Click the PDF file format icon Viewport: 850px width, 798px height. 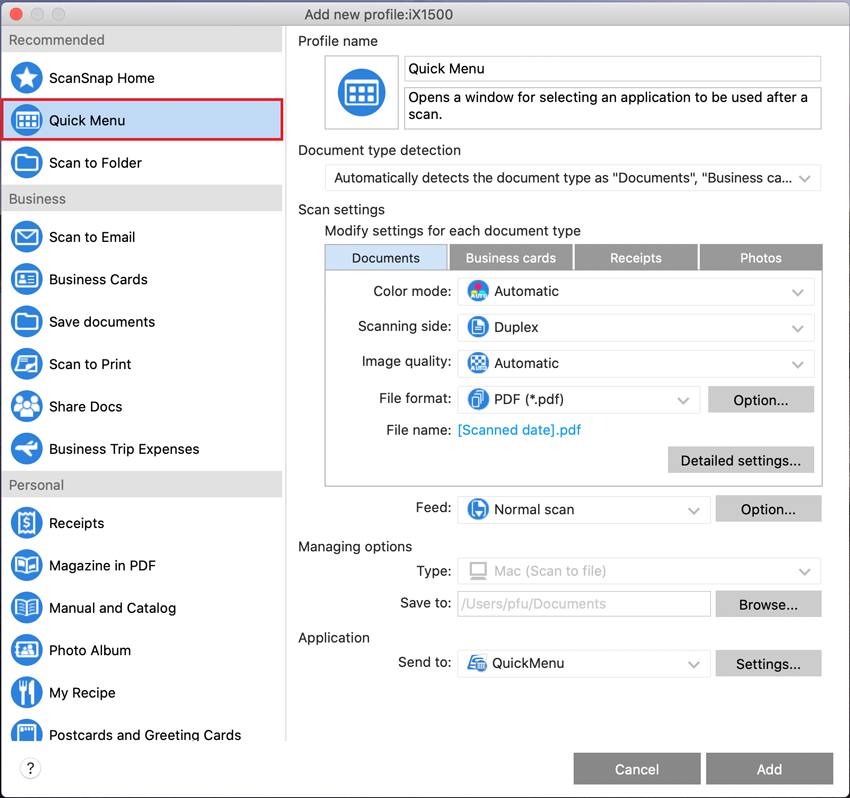[x=478, y=400]
